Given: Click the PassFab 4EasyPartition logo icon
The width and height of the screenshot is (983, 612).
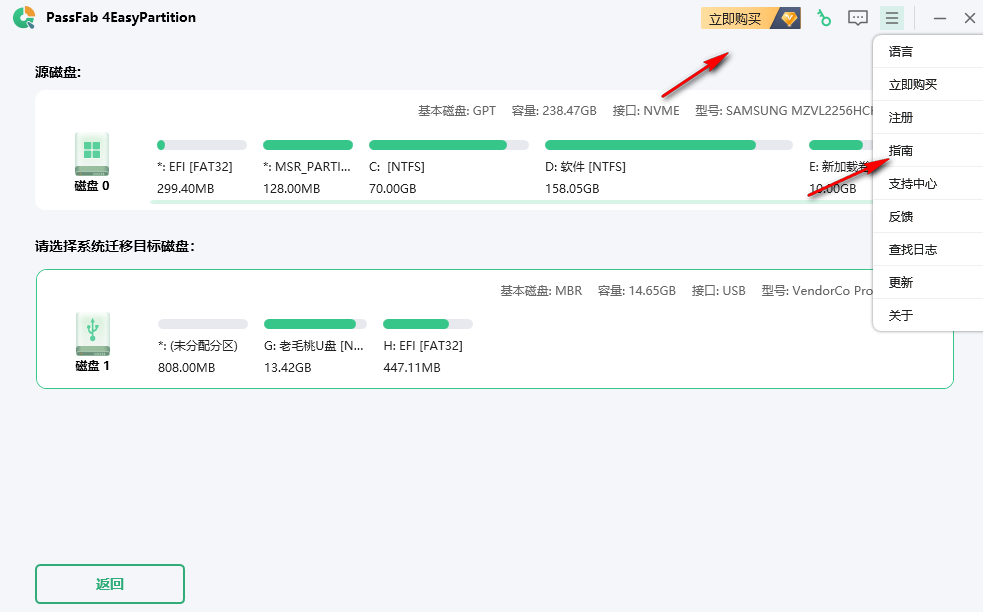Looking at the screenshot, I should (24, 18).
